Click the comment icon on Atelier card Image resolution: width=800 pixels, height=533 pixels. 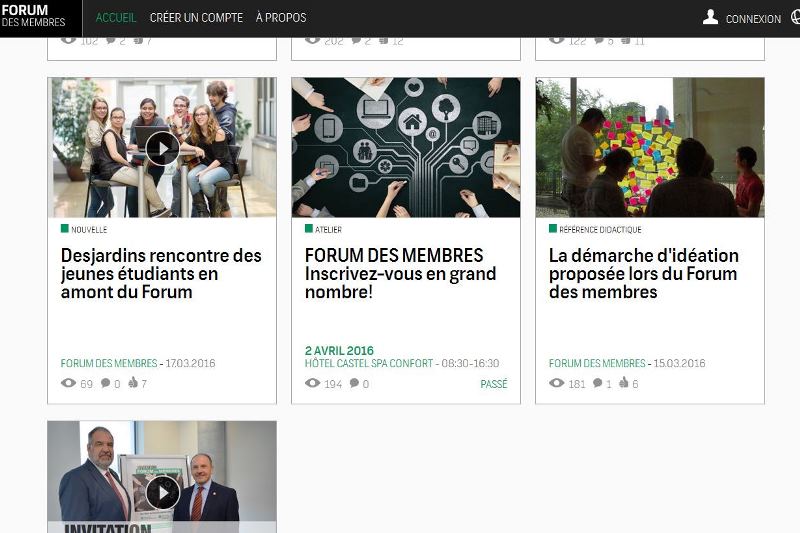point(353,383)
